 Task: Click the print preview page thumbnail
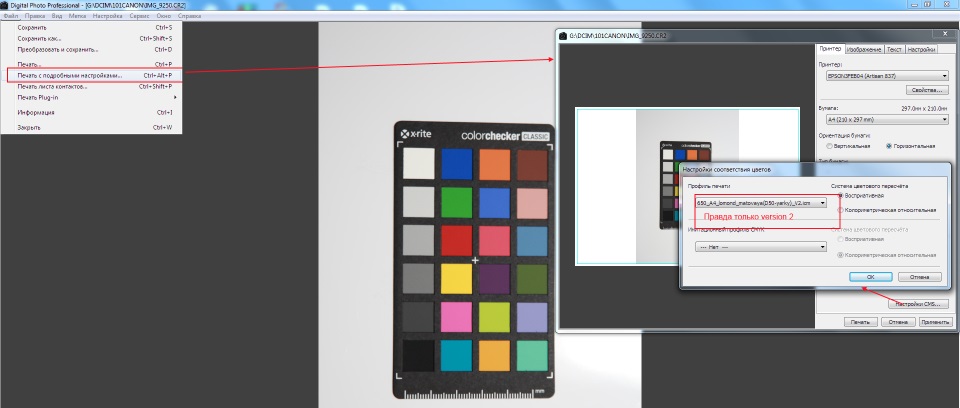coord(687,186)
